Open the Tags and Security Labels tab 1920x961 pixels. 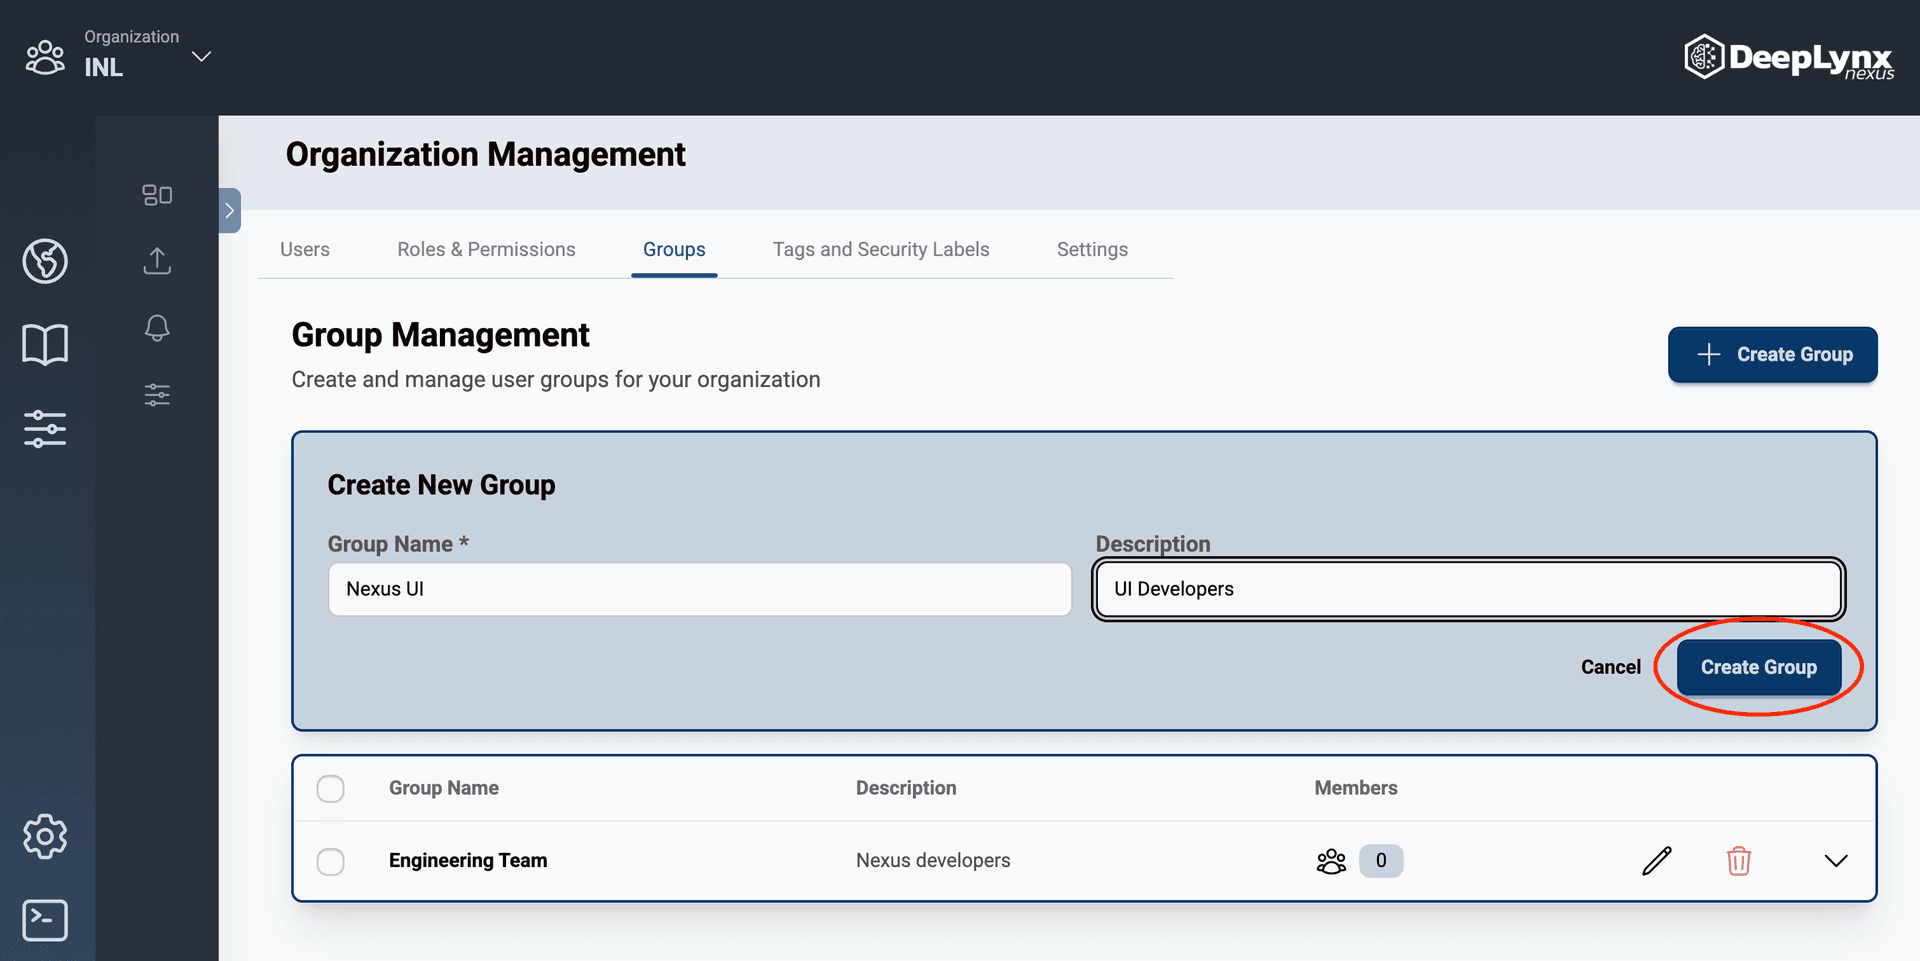881,249
